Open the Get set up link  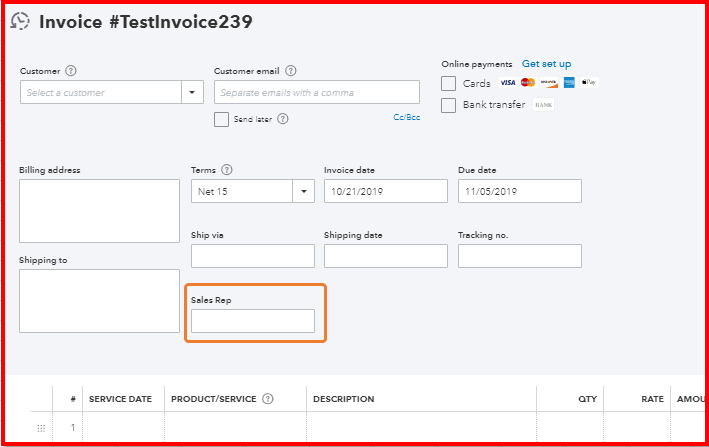(x=546, y=64)
